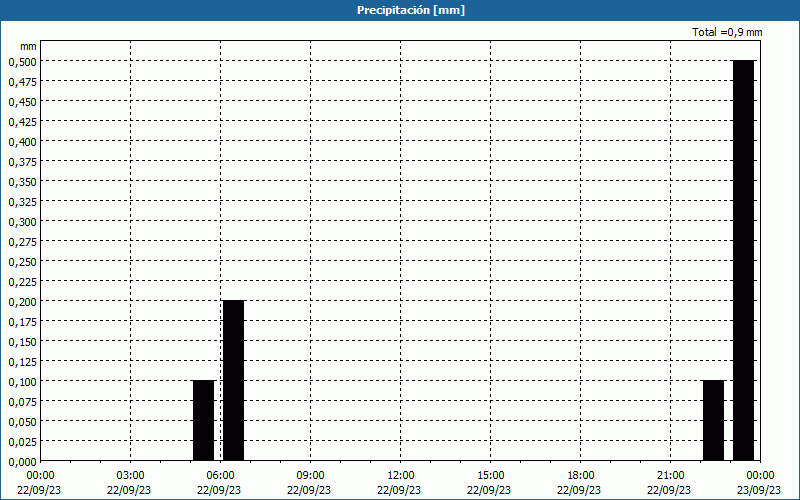Click the 0,400 y-axis value
The height and width of the screenshot is (500, 800).
(x=22, y=141)
